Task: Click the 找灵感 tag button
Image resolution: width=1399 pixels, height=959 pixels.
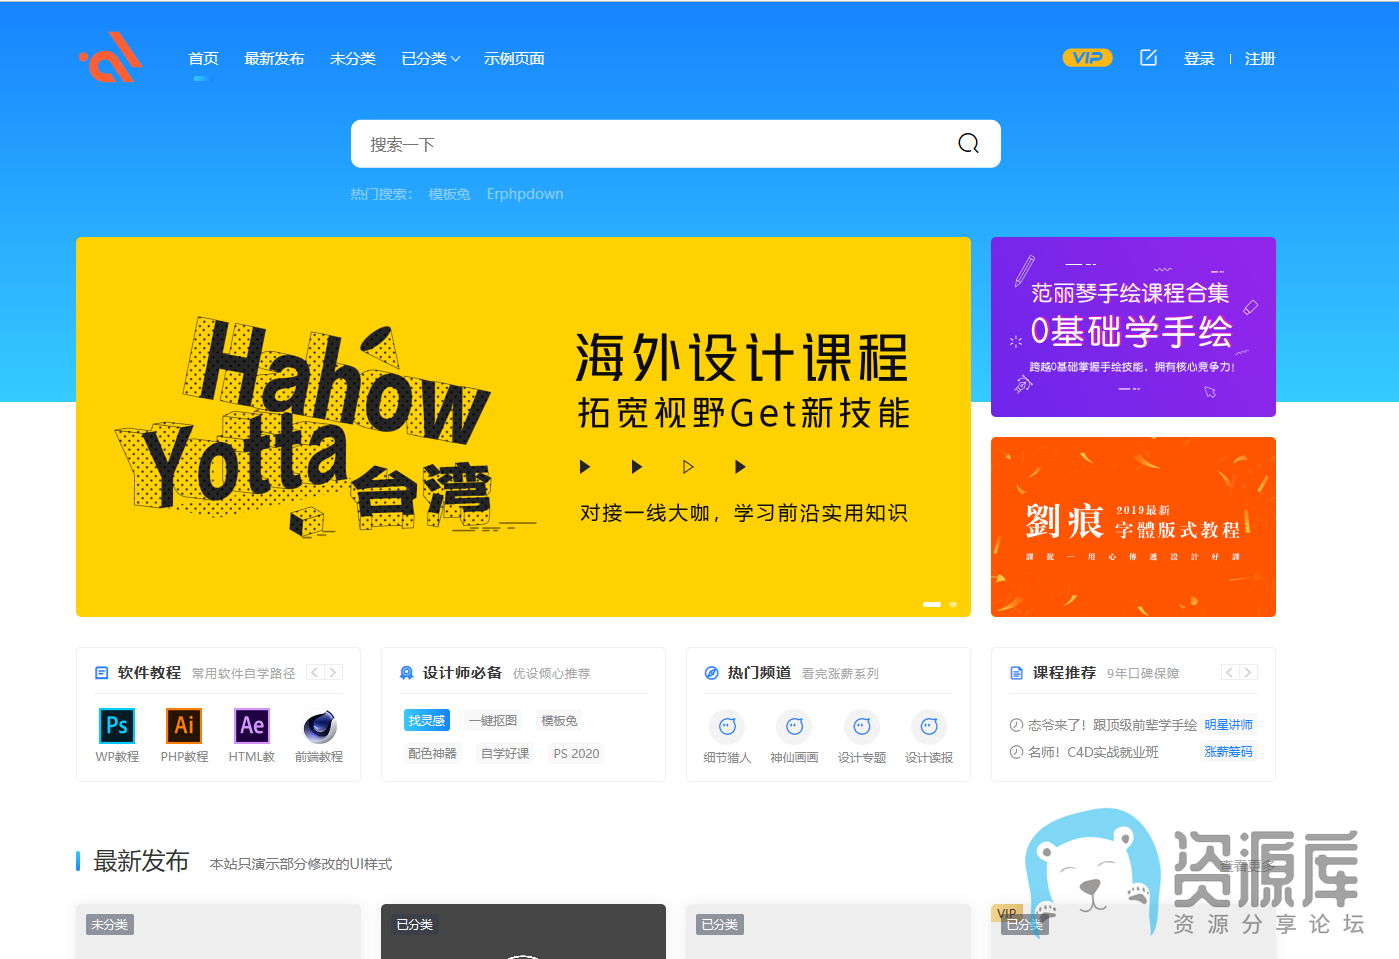Action: (x=427, y=721)
